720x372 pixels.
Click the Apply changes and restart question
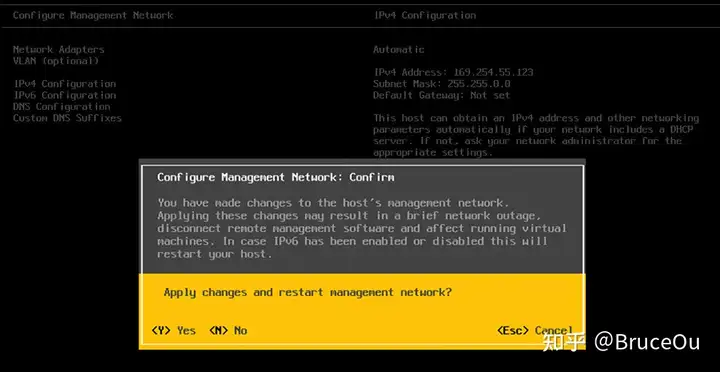pyautogui.click(x=308, y=292)
